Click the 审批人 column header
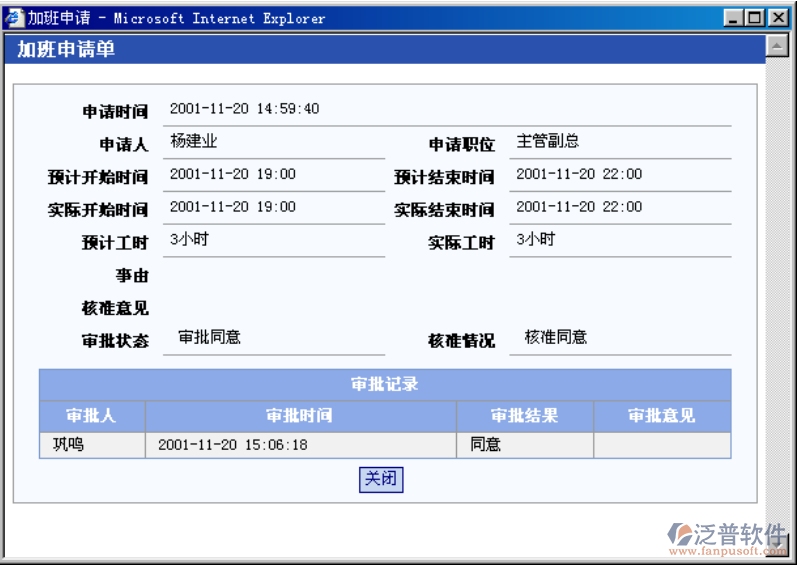The image size is (797, 567). (92, 416)
